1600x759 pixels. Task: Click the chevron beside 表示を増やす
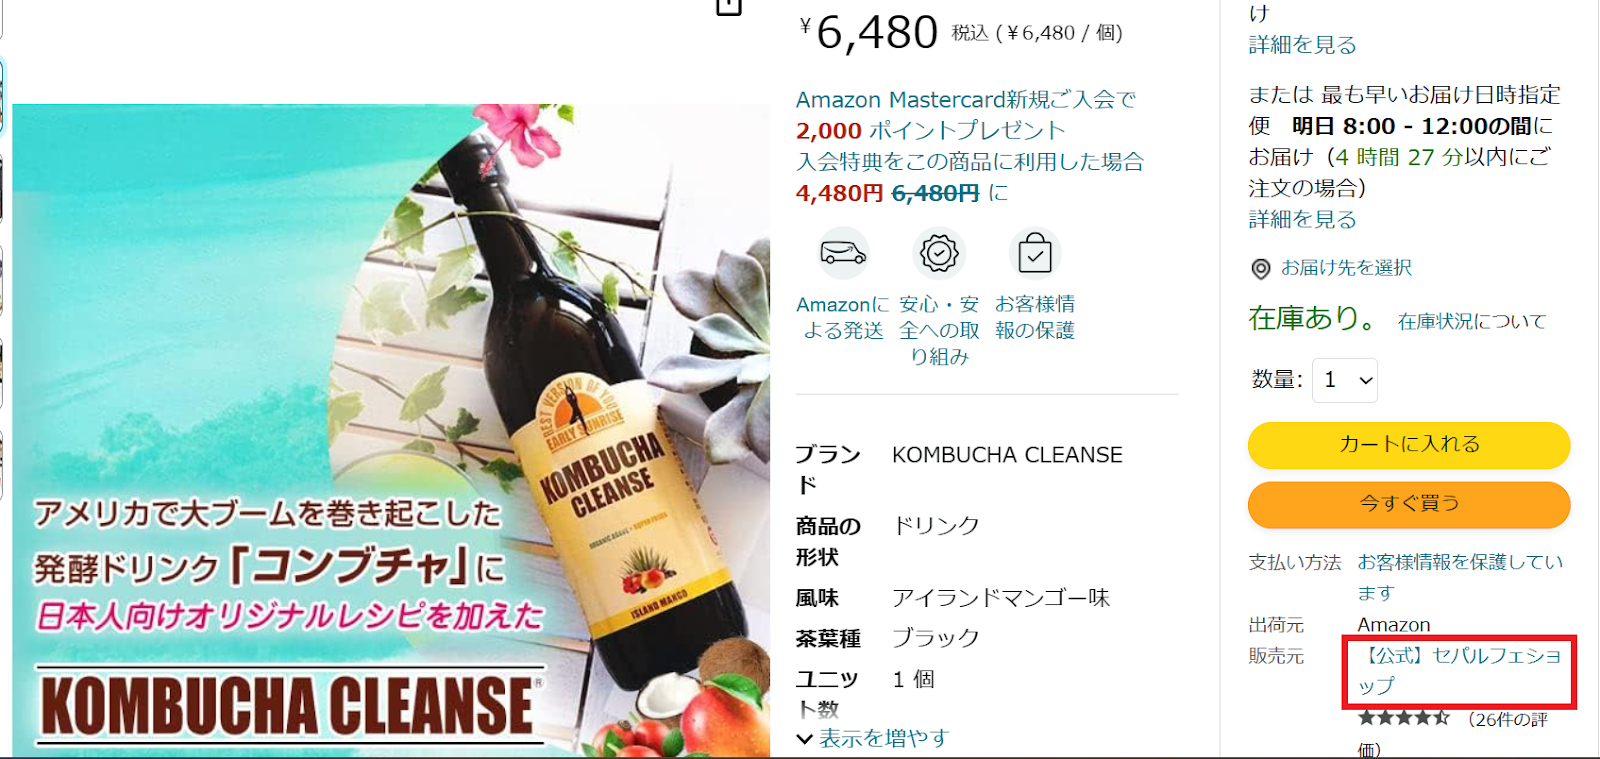[804, 739]
